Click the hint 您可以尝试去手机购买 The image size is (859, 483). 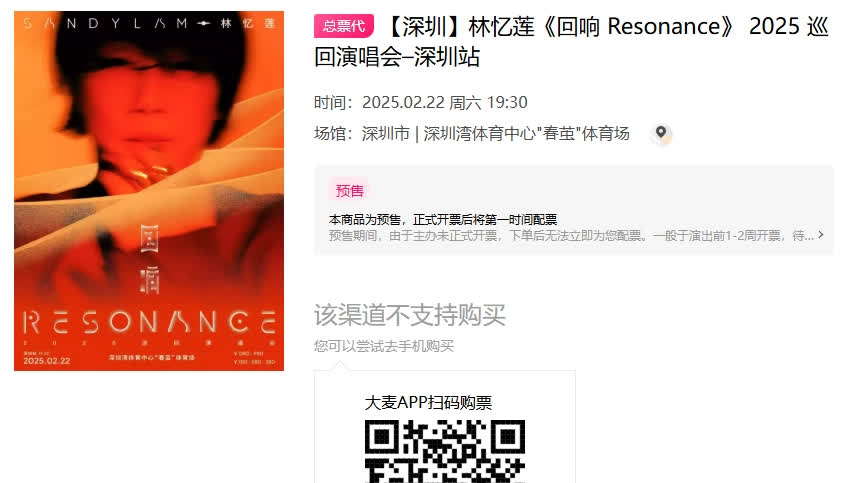pyautogui.click(x=384, y=346)
